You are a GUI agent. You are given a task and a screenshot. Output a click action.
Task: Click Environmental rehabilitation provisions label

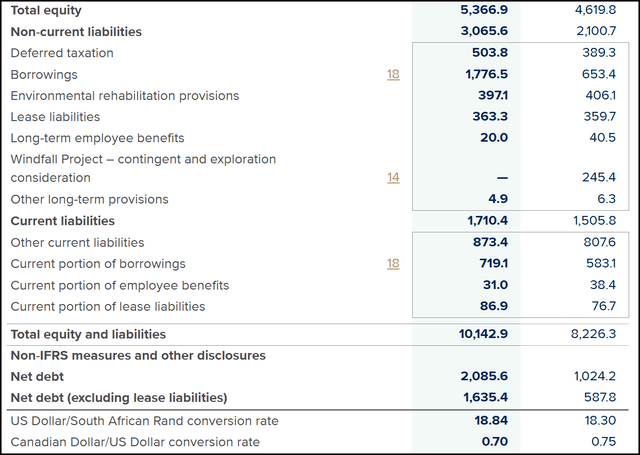tap(125, 96)
